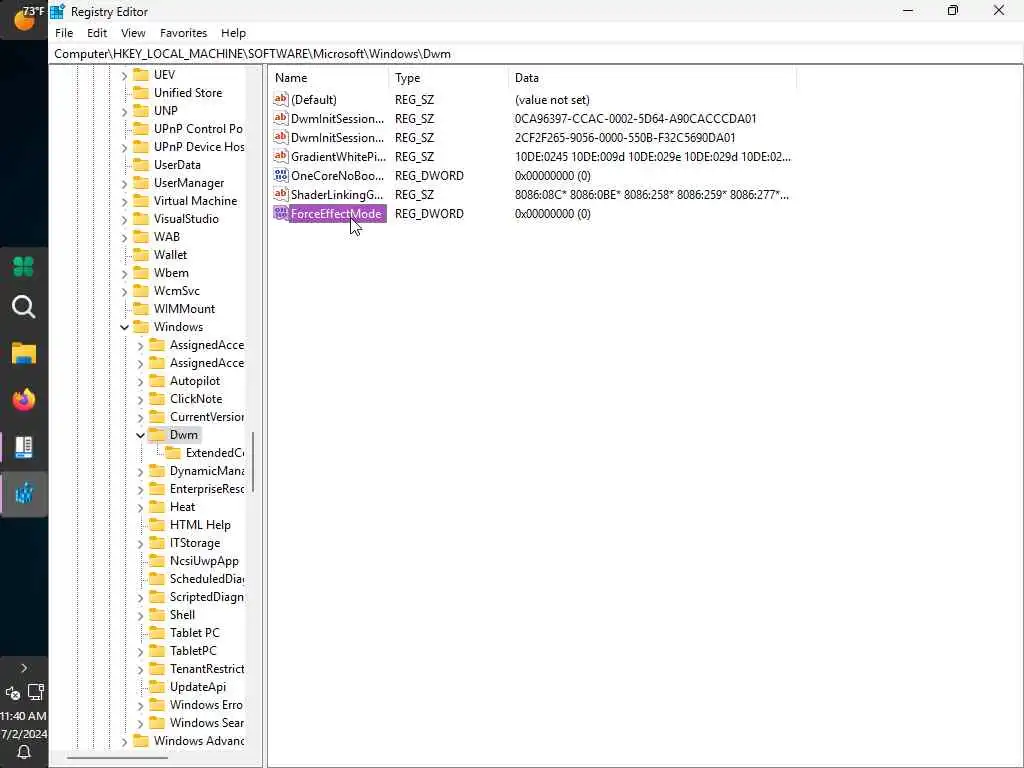Select the NcsiUwpApp key

pyautogui.click(x=204, y=561)
